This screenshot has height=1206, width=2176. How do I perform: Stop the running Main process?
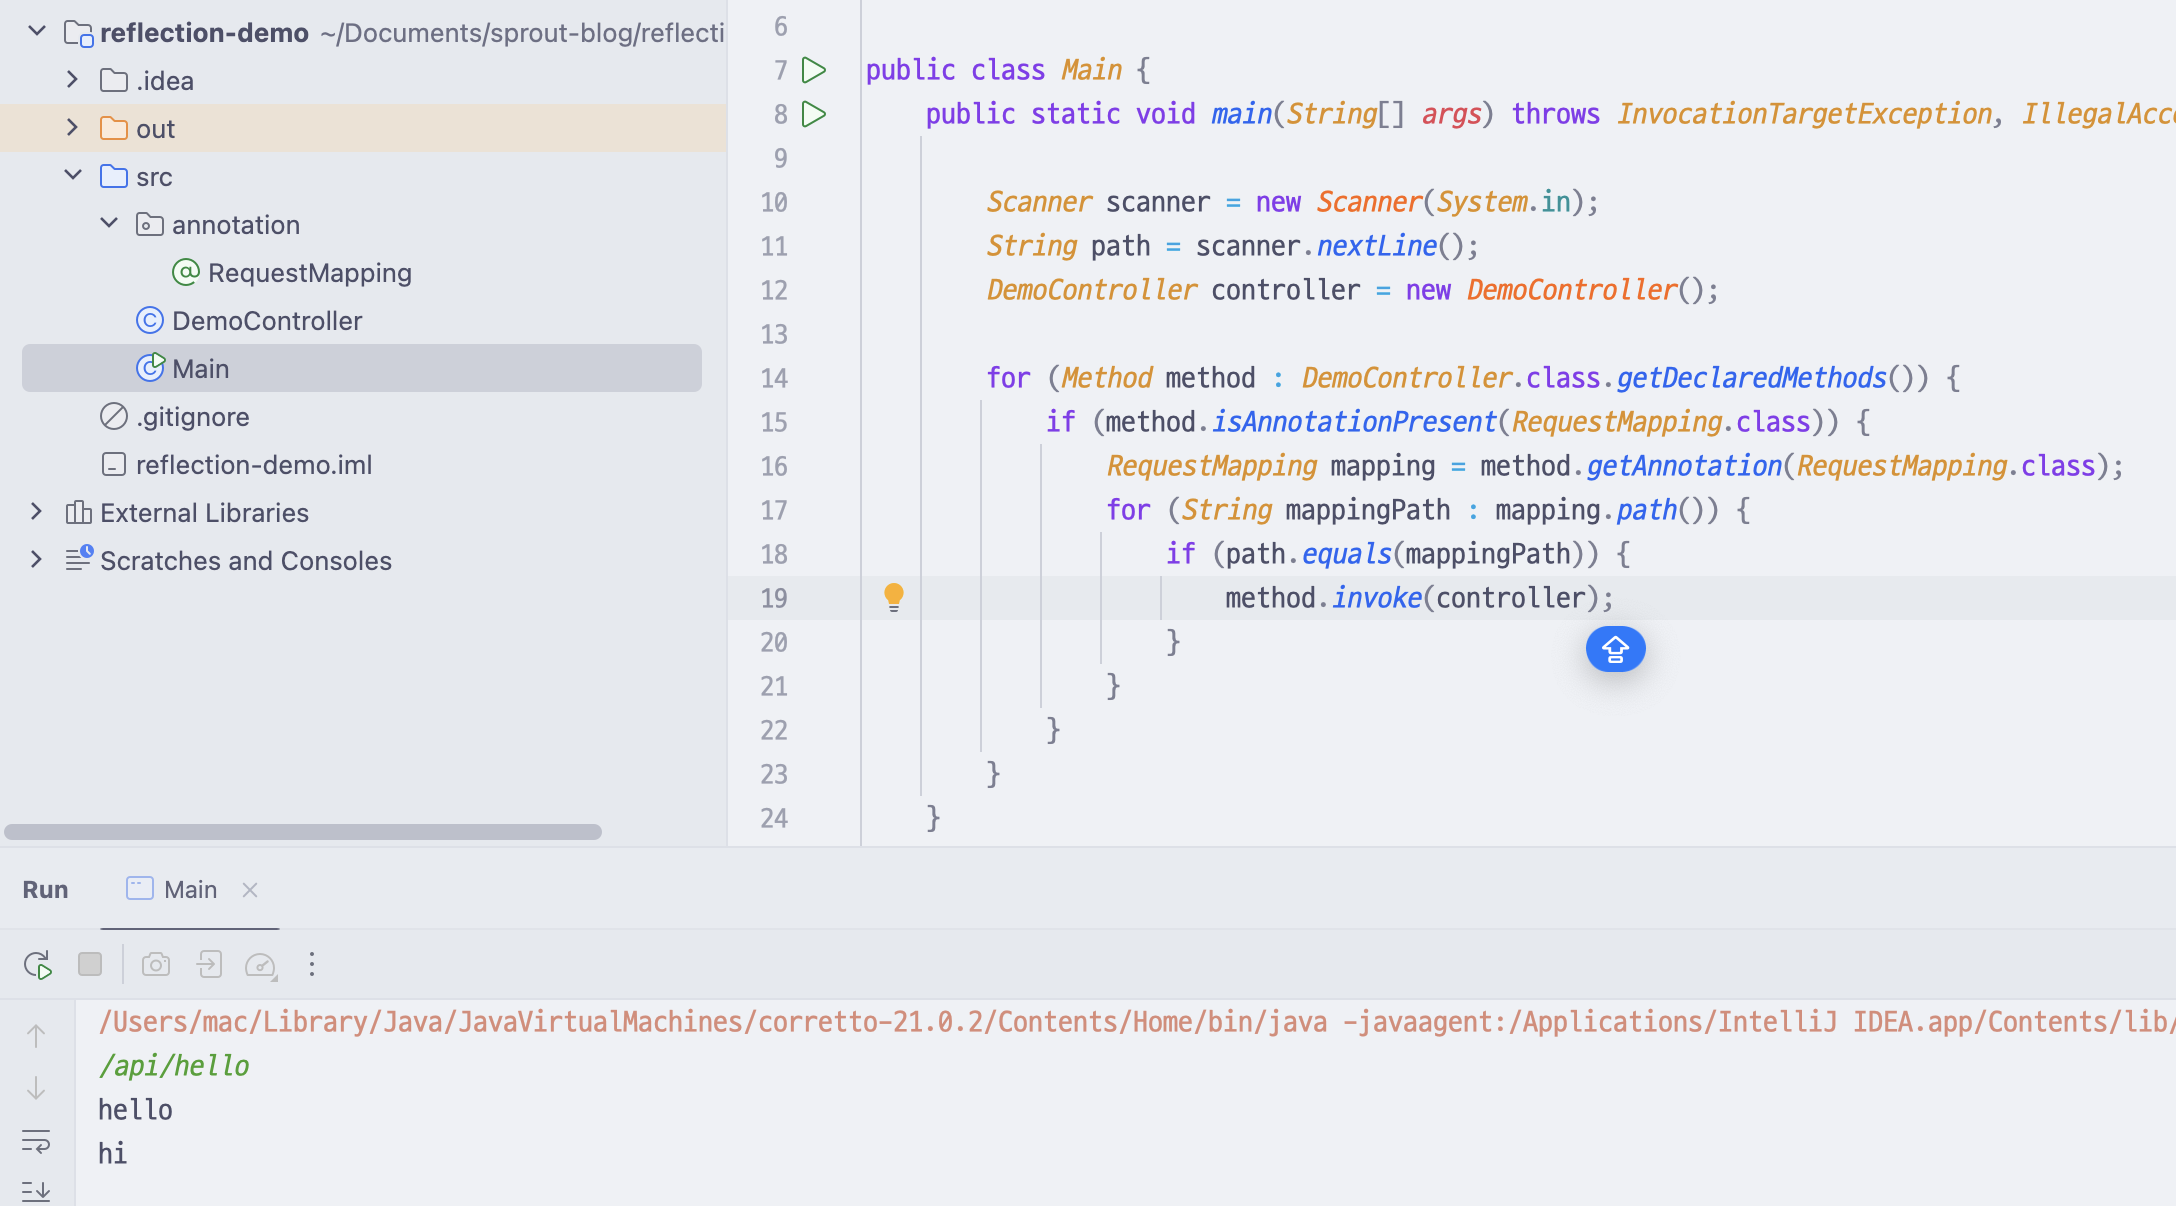pyautogui.click(x=90, y=964)
